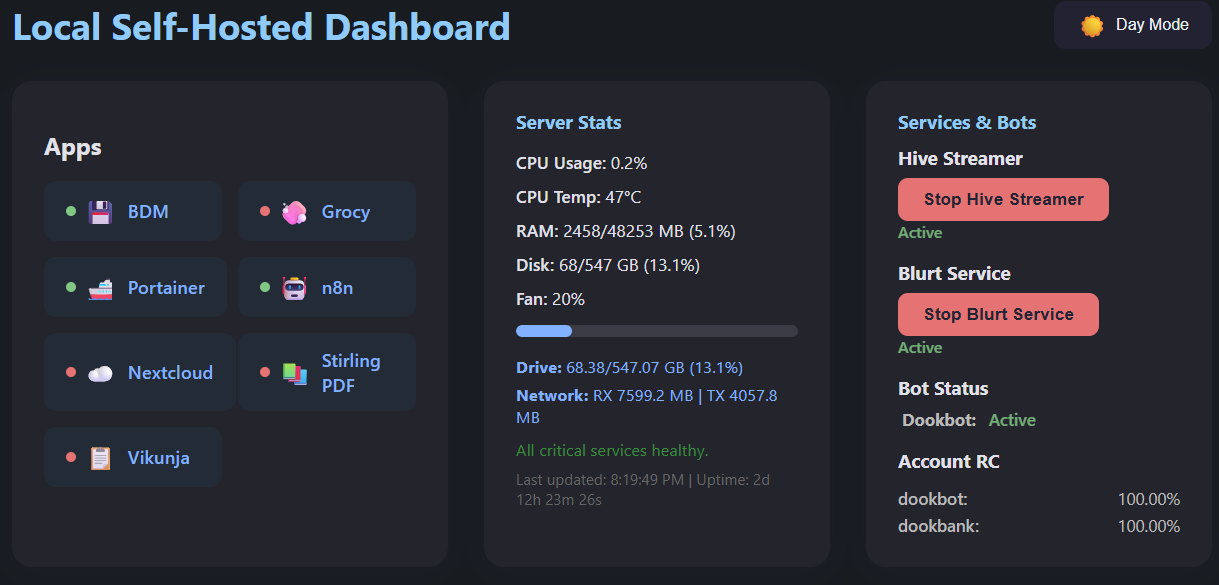Image resolution: width=1219 pixels, height=585 pixels.
Task: Click the Portainer ship icon
Action: (x=100, y=288)
